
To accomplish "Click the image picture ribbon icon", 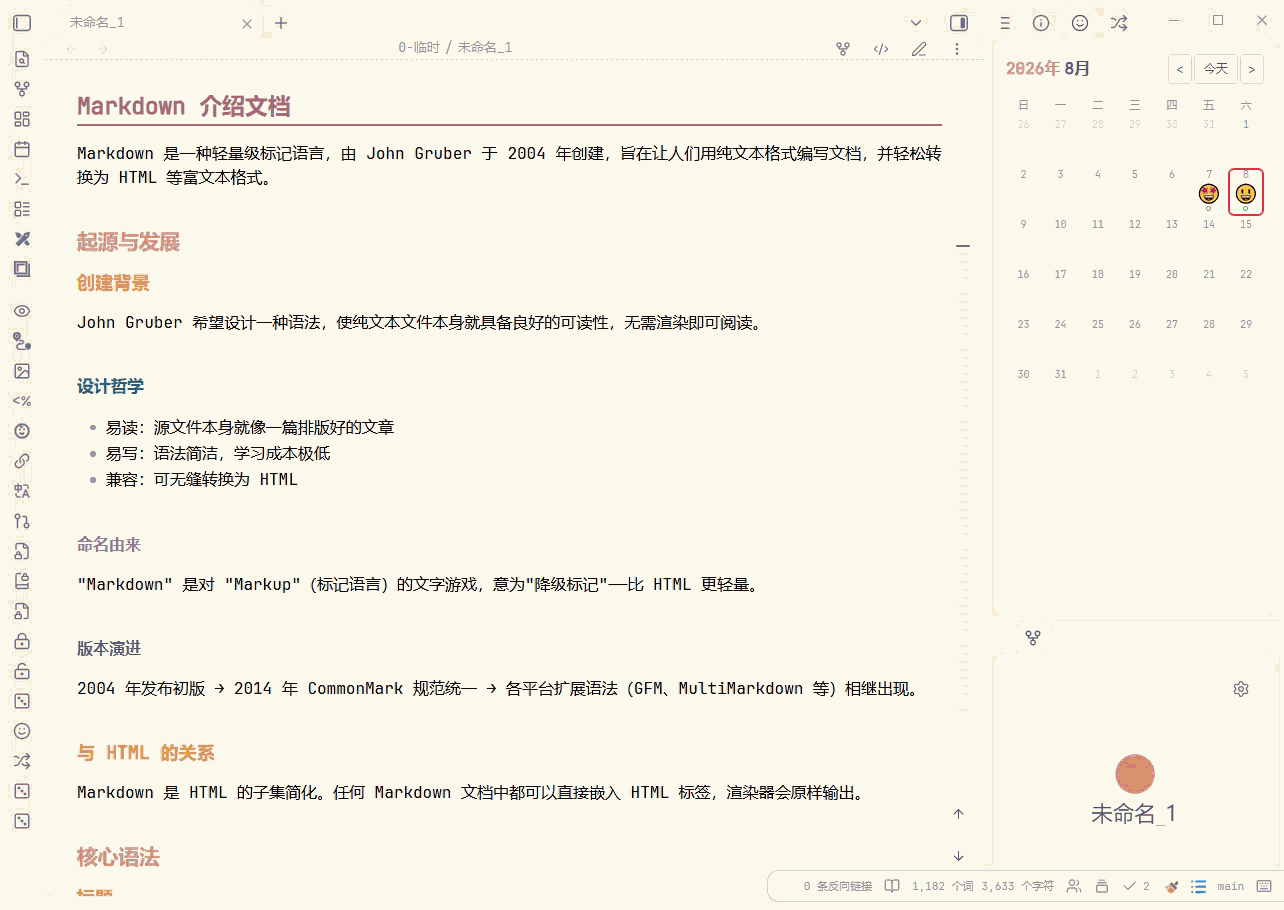I will pyautogui.click(x=22, y=371).
